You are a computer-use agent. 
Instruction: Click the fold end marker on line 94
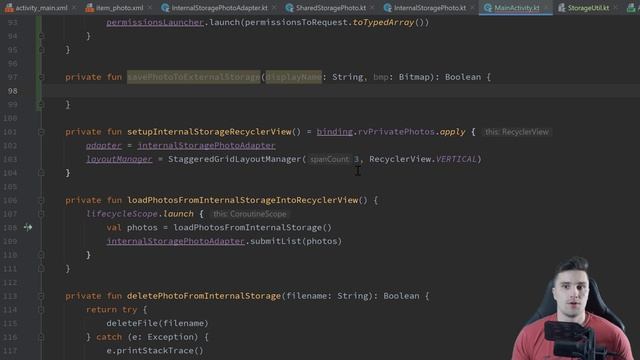(41, 36)
